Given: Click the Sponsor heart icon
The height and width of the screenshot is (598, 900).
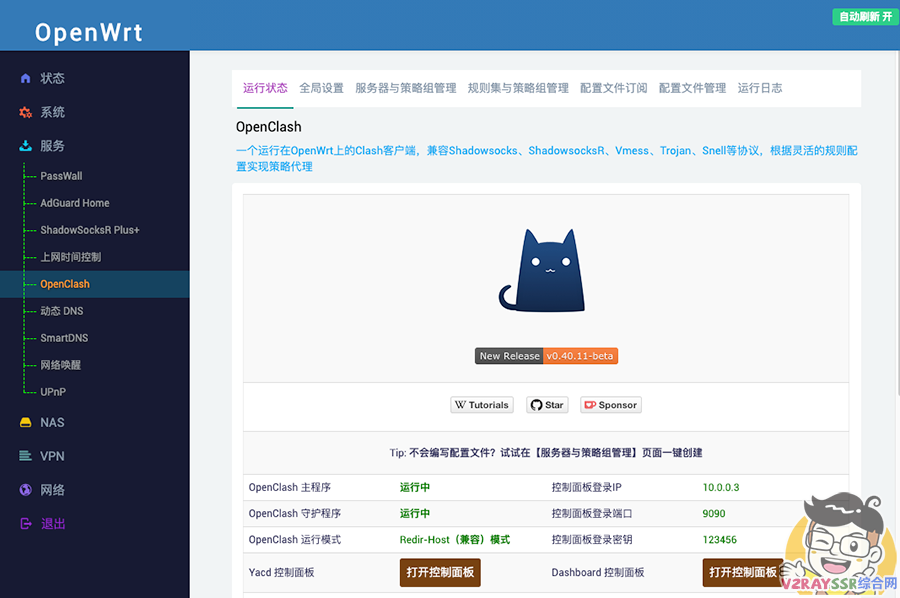Looking at the screenshot, I should 592,405.
